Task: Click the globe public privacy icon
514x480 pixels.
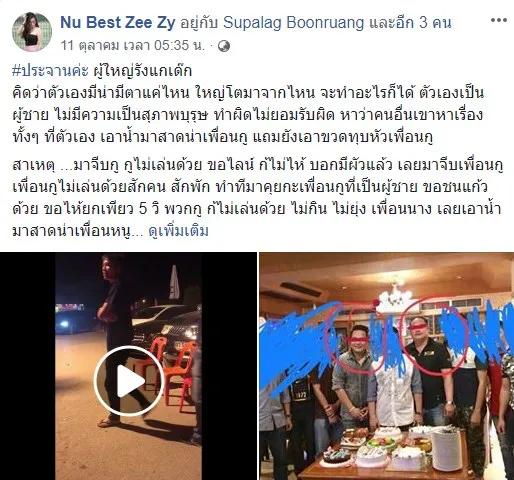Action: click(x=224, y=46)
